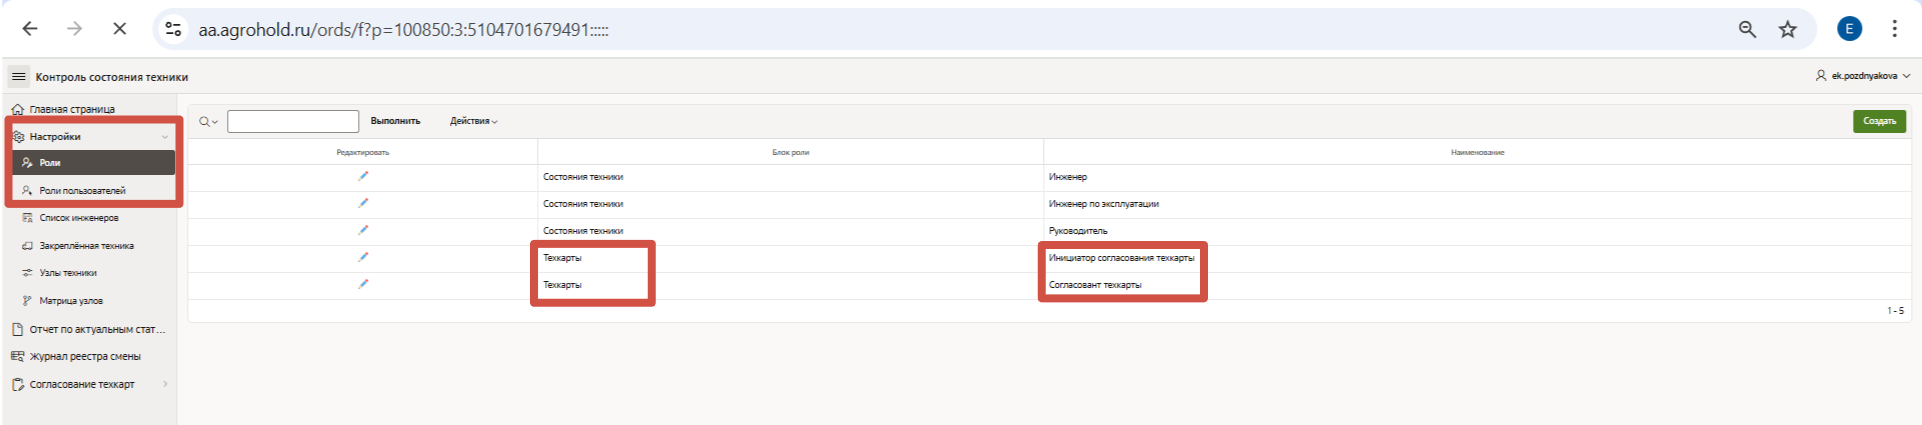The height and width of the screenshot is (425, 1922).
Task: Click edit pencil for Инженер row
Action: pyautogui.click(x=363, y=176)
